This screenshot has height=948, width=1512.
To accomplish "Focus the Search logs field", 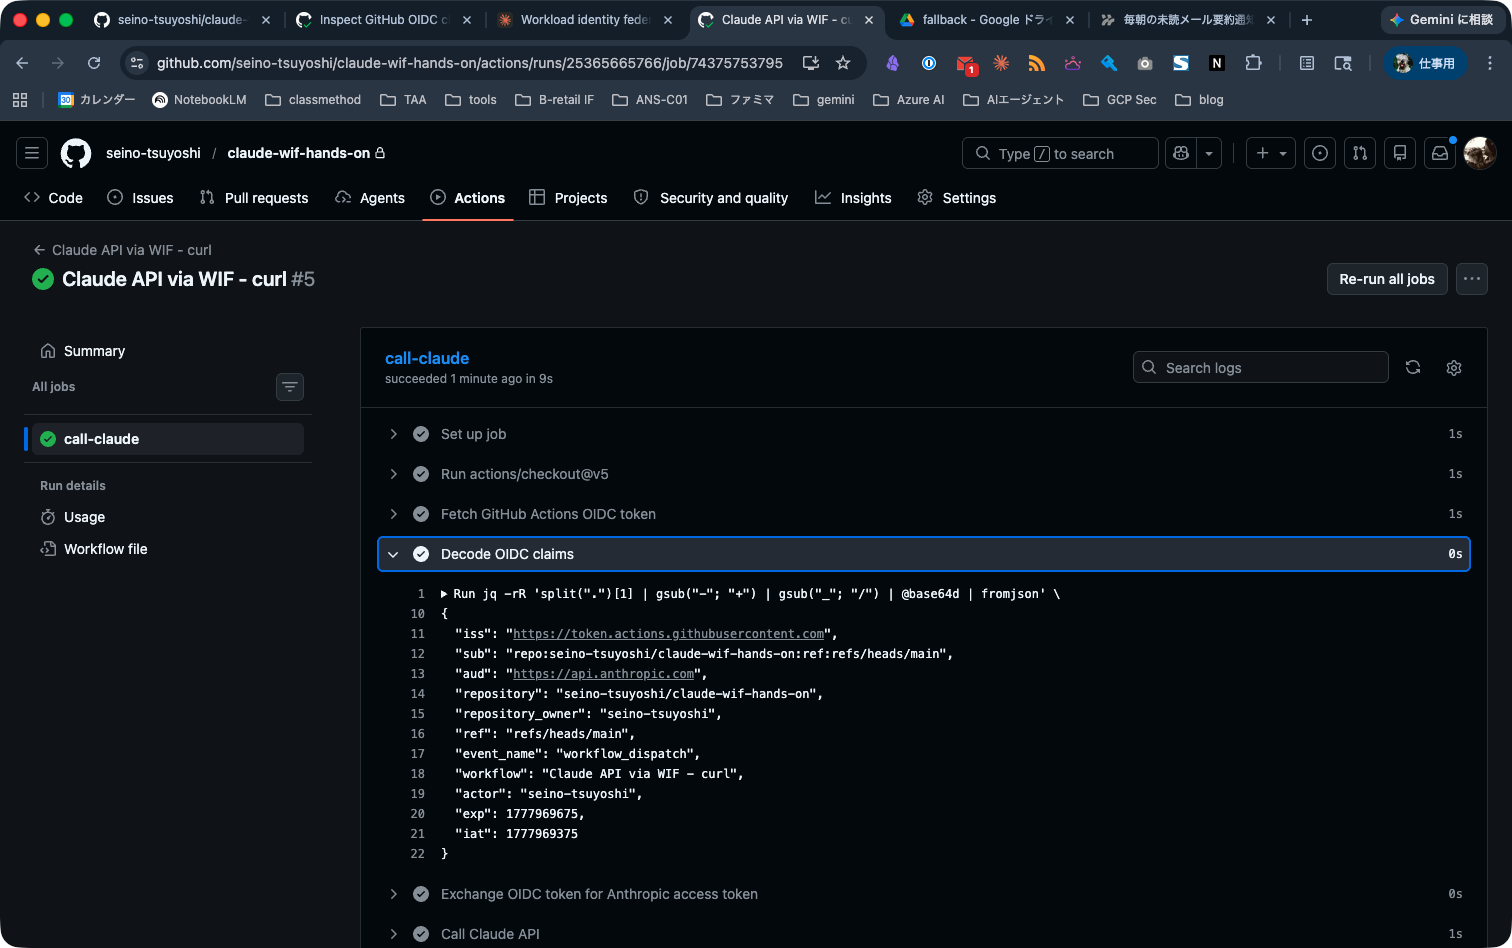I will click(1261, 367).
